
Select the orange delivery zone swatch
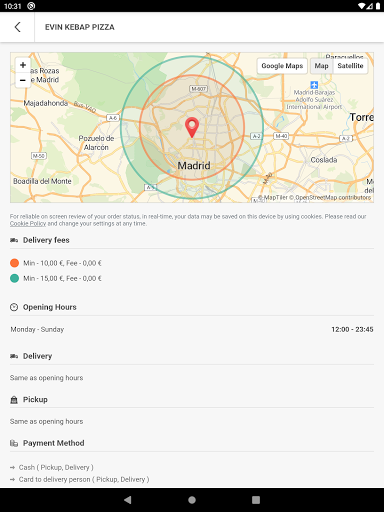[x=14, y=263]
